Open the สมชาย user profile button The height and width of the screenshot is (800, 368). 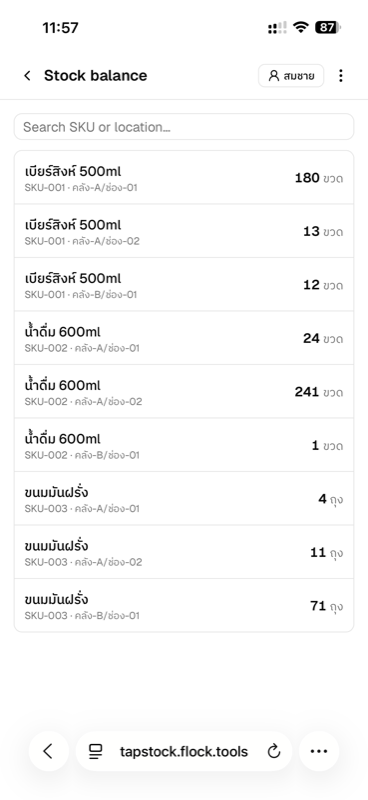pos(291,76)
